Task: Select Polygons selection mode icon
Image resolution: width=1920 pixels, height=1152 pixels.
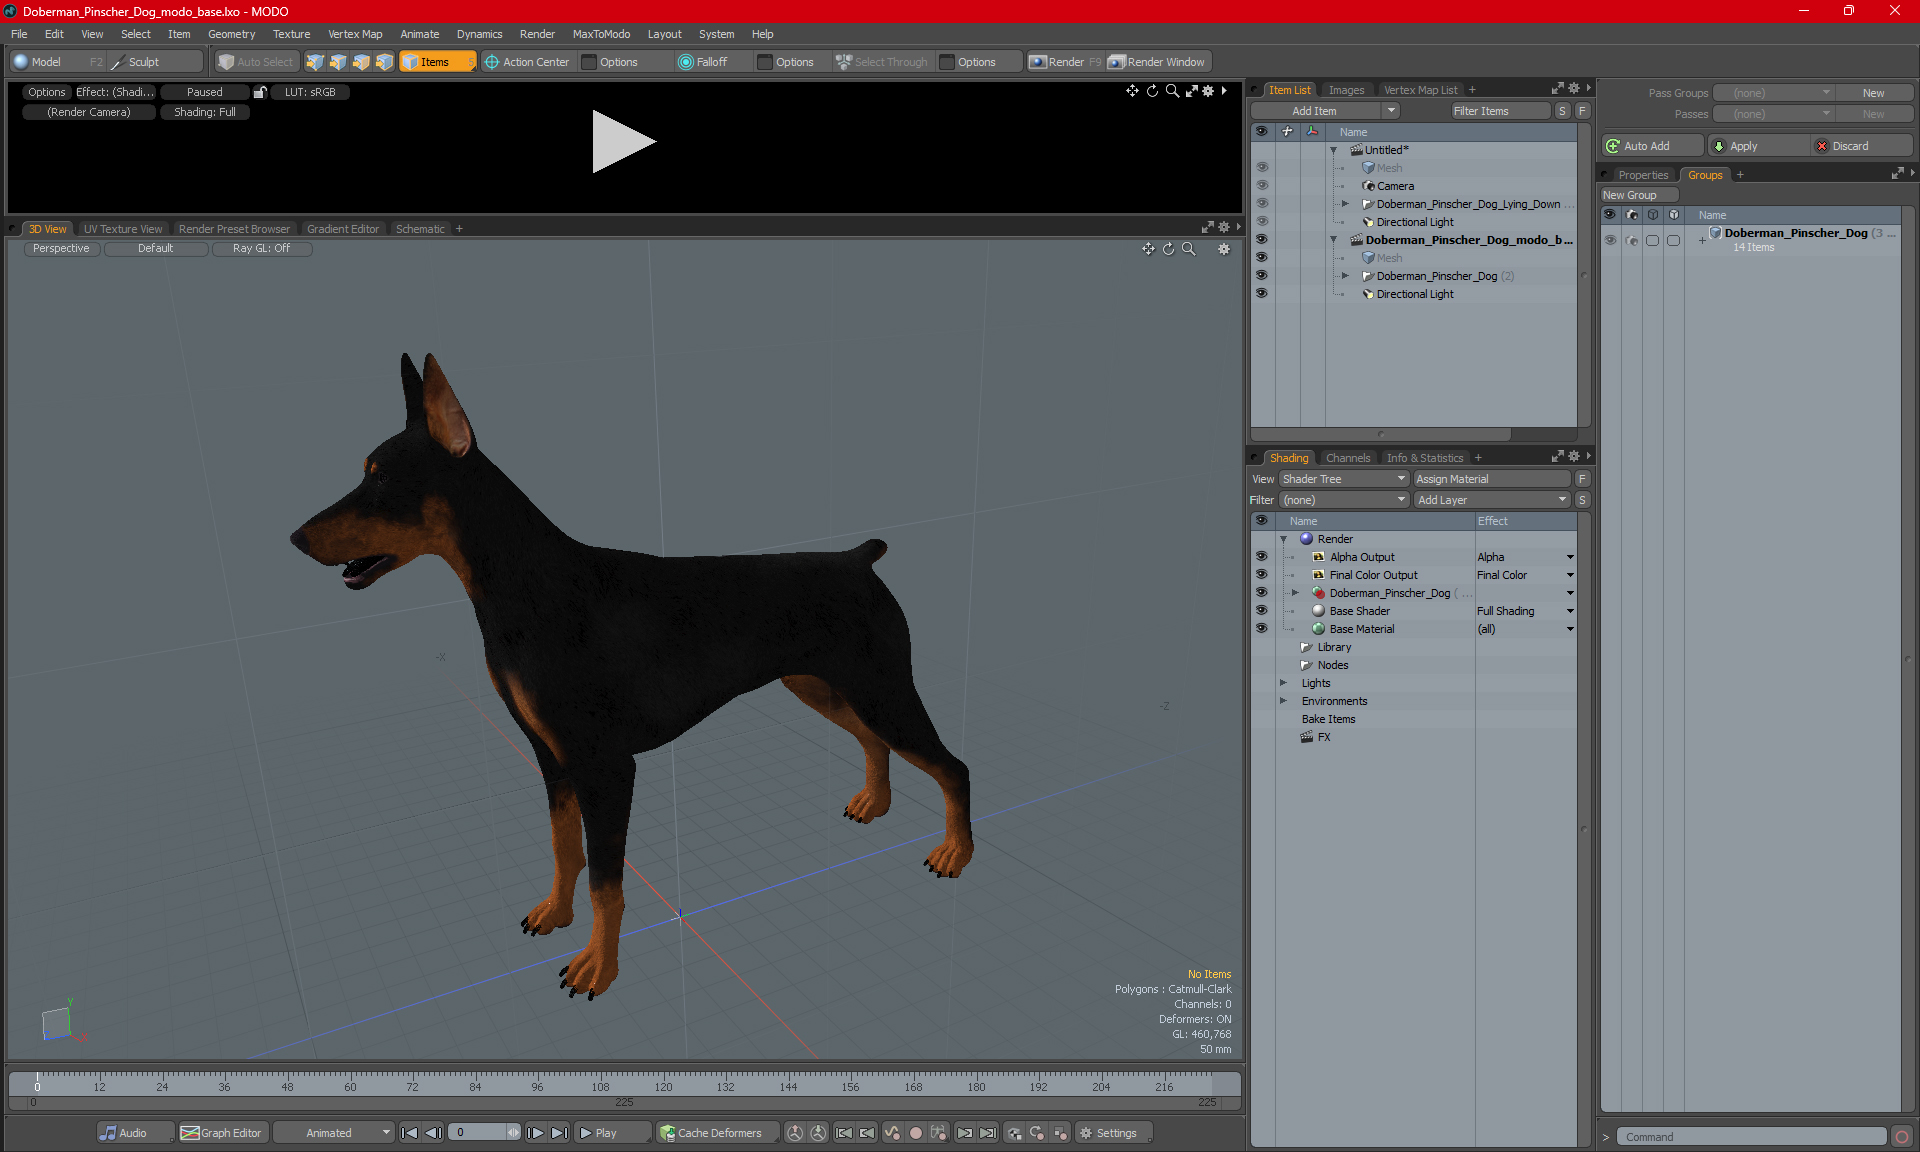Action: pos(361,62)
